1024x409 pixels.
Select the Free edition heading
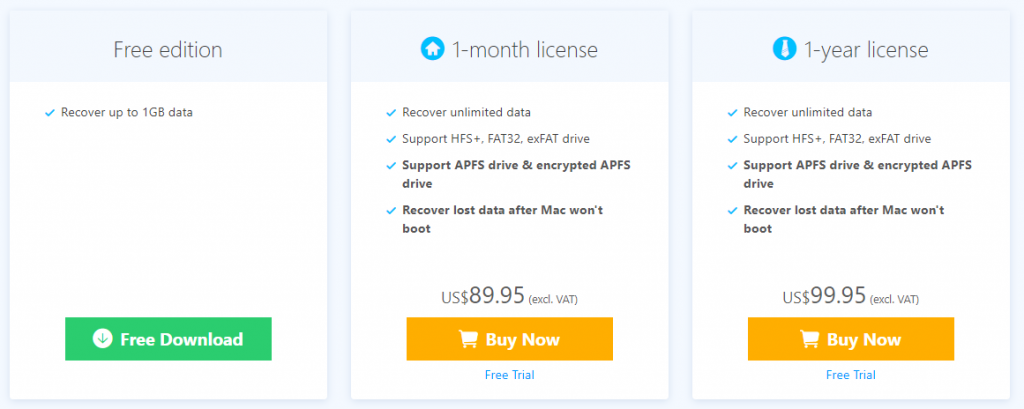tap(168, 50)
